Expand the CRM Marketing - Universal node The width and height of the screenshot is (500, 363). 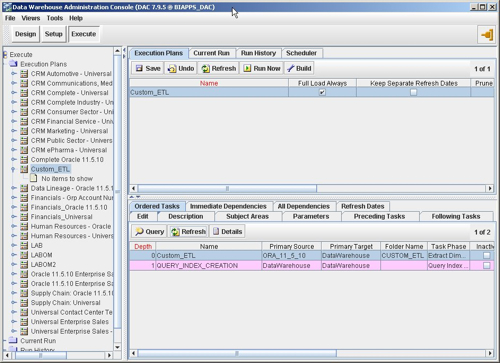(14, 131)
